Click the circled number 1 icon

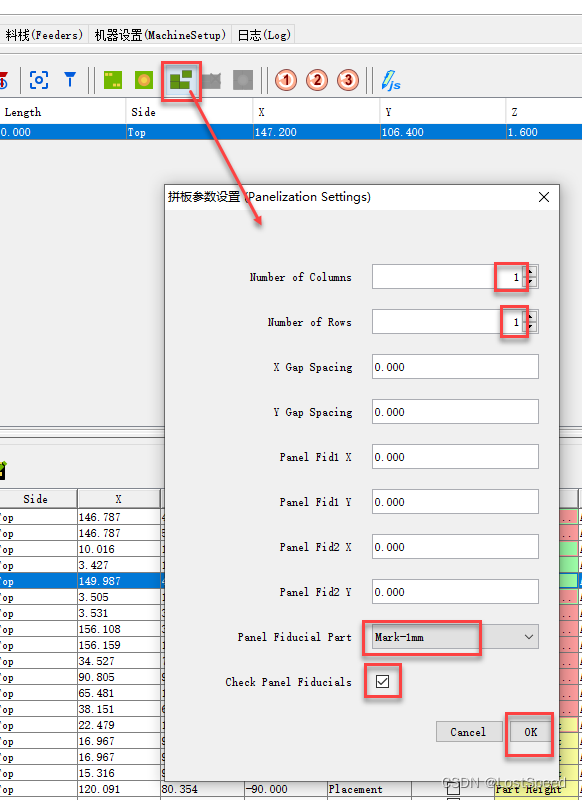click(x=286, y=80)
